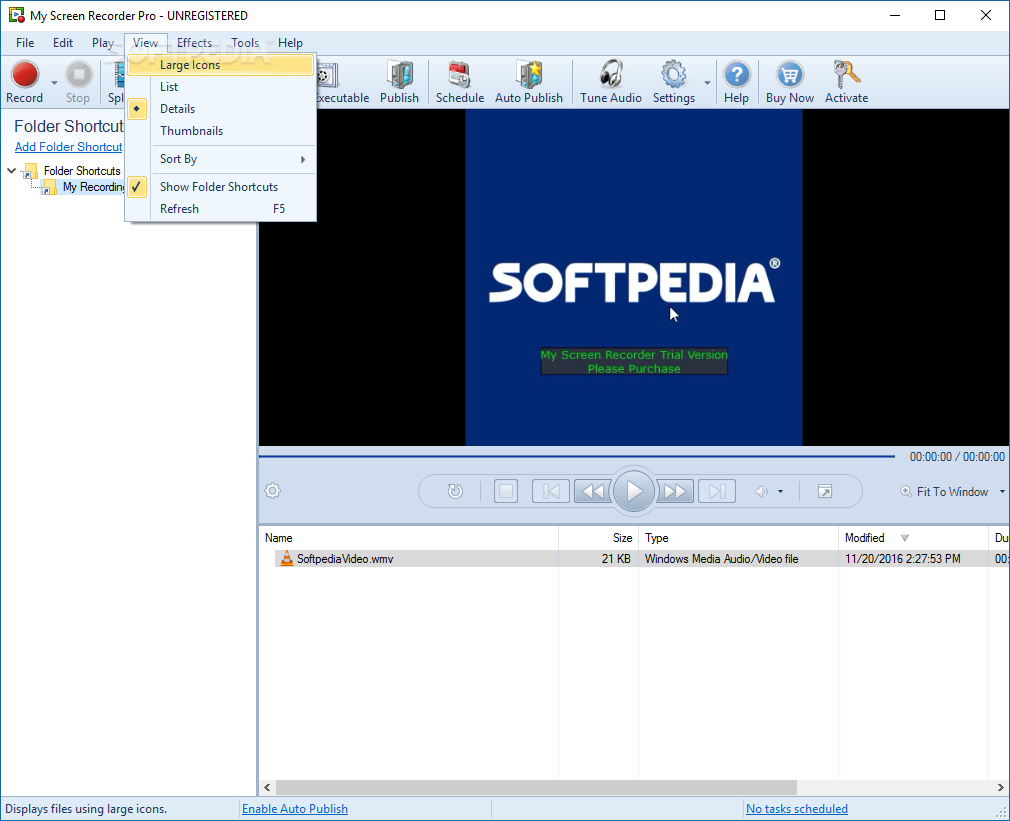Screen dimensions: 1010x821
Task: Click the Enable Auto Publish link
Action: (295, 809)
